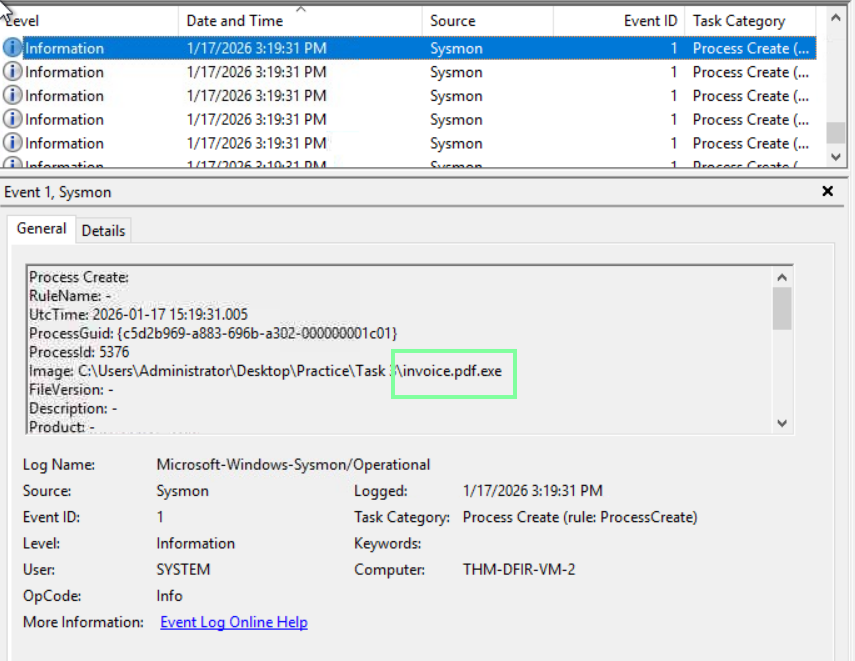Click the info icon of the selected first event row

pyautogui.click(x=13, y=48)
